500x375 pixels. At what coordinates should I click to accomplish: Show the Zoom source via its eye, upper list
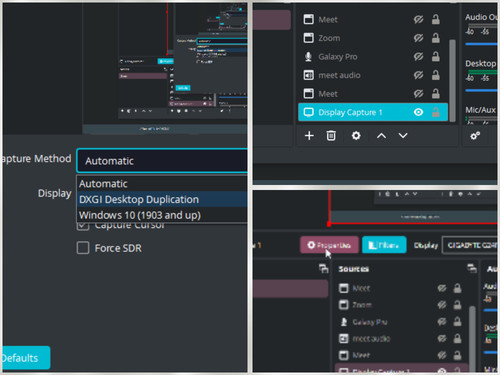point(418,38)
